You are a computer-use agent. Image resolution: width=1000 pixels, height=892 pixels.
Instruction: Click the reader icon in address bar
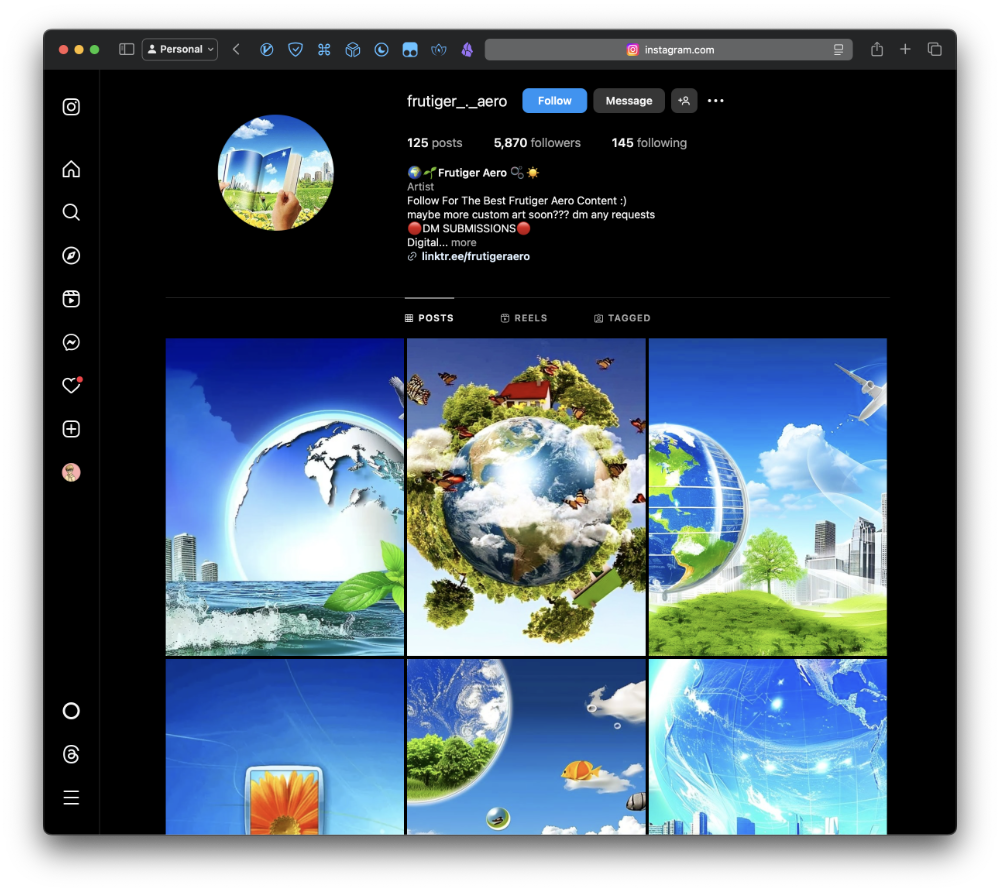(838, 49)
